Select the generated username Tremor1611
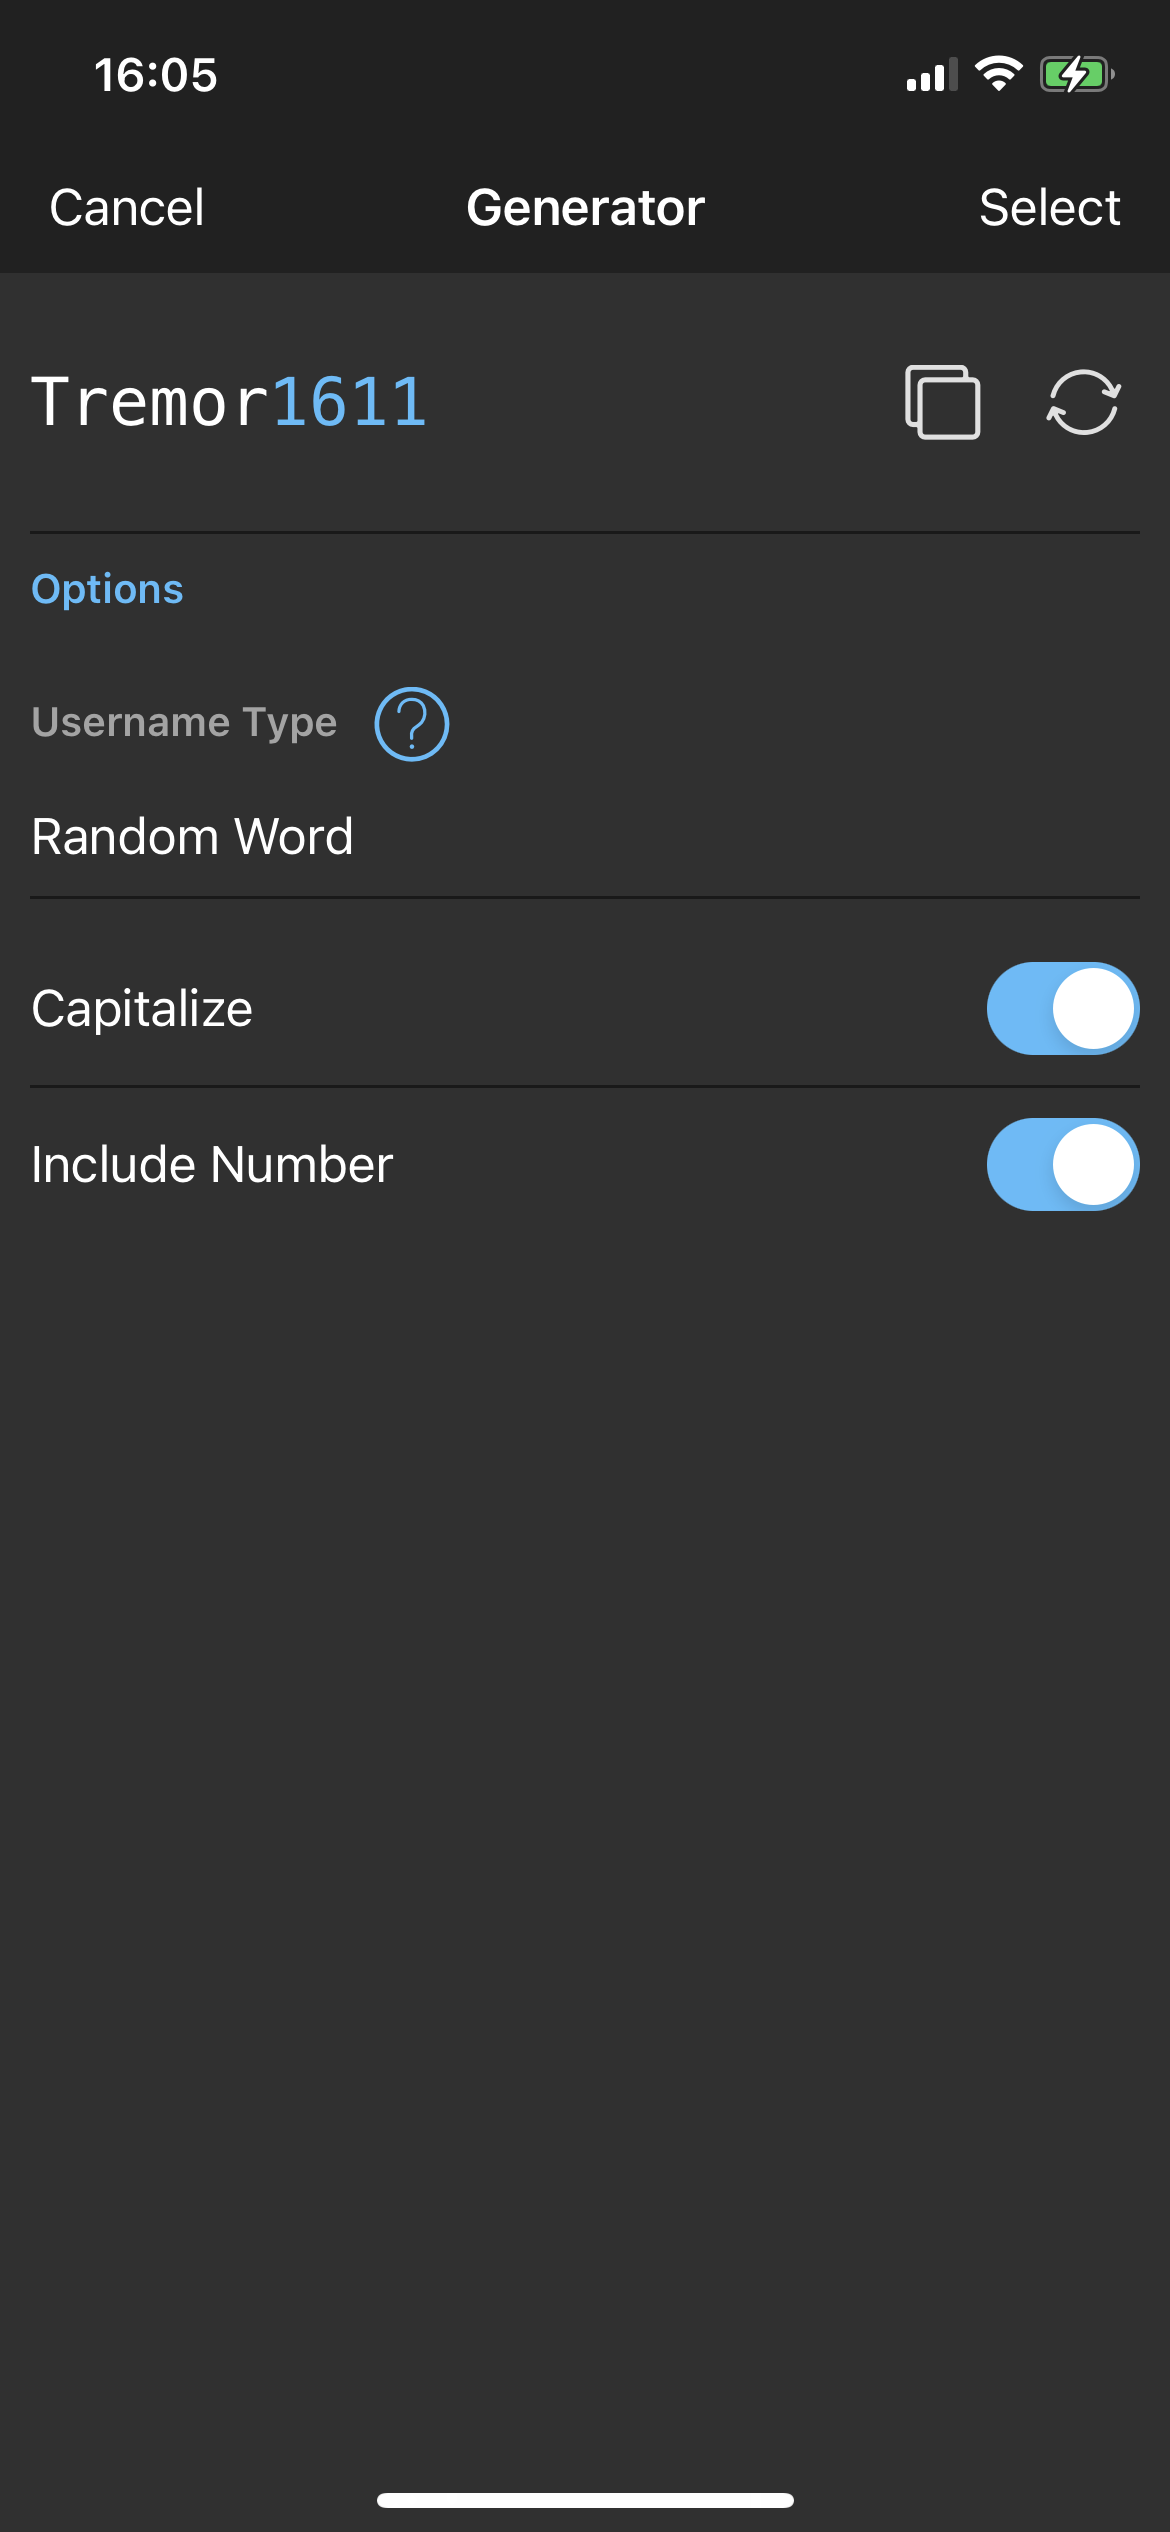1170x2532 pixels. tap(1050, 208)
